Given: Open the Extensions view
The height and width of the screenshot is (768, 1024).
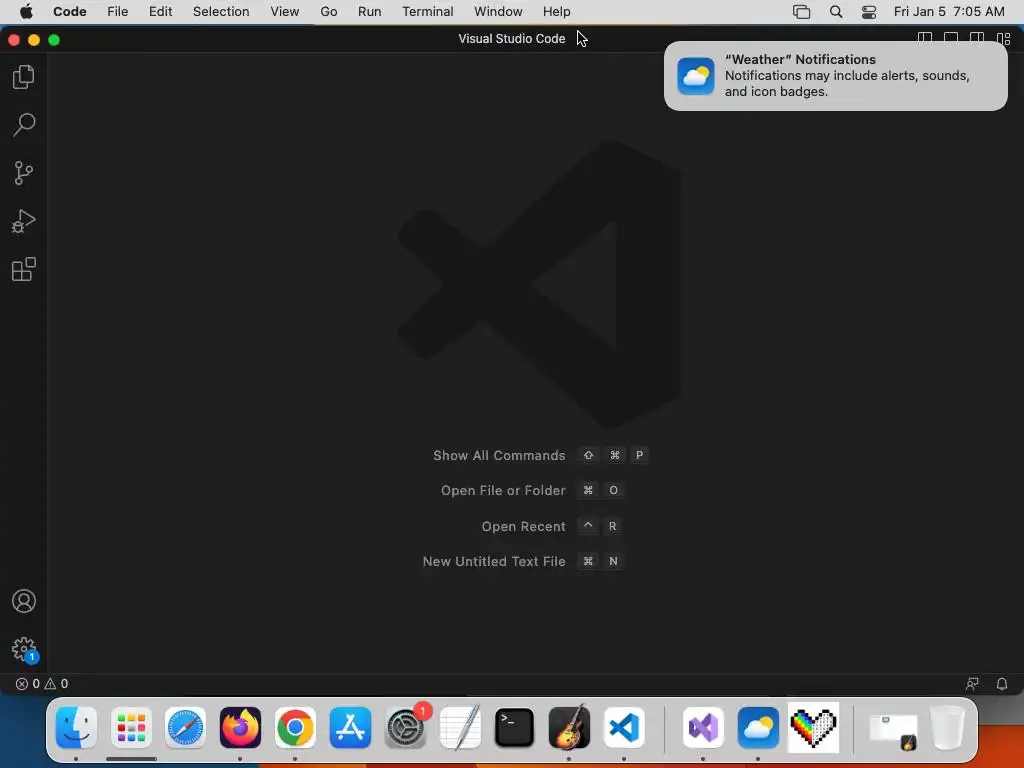Looking at the screenshot, I should click(24, 269).
